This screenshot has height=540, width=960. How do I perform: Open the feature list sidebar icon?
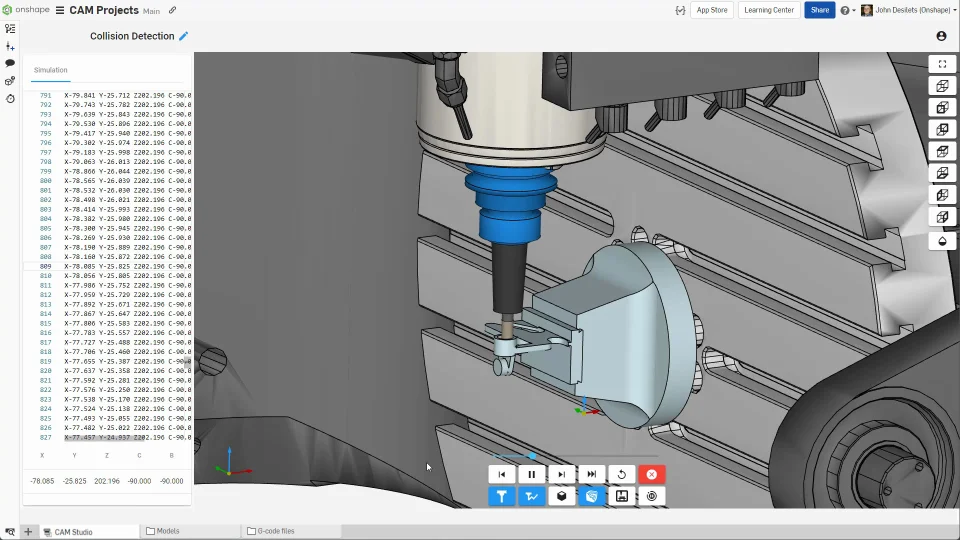(x=10, y=29)
